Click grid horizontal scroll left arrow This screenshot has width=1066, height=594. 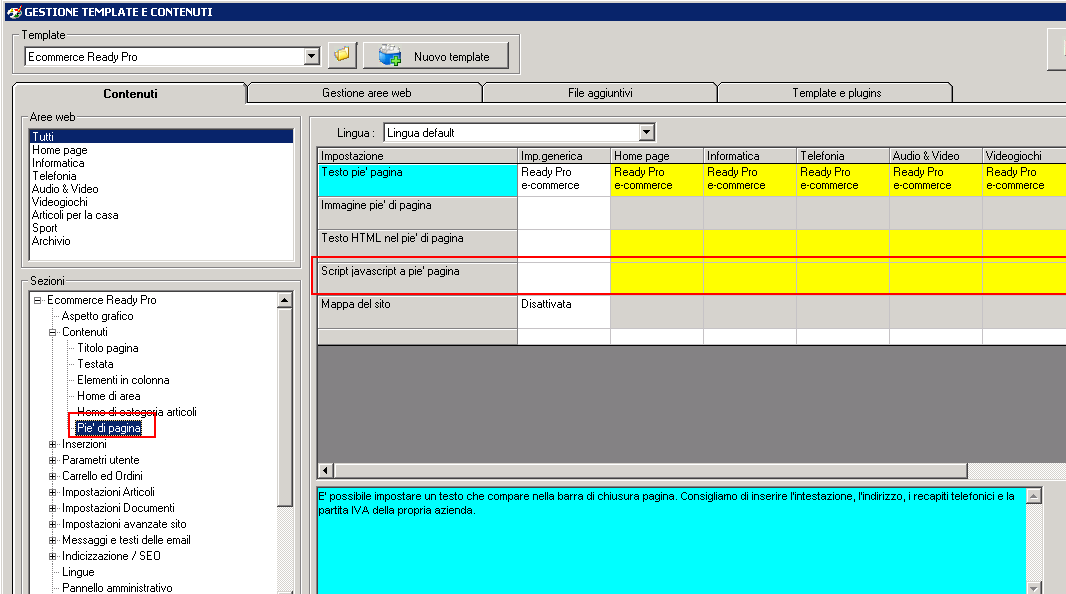pyautogui.click(x=325, y=470)
